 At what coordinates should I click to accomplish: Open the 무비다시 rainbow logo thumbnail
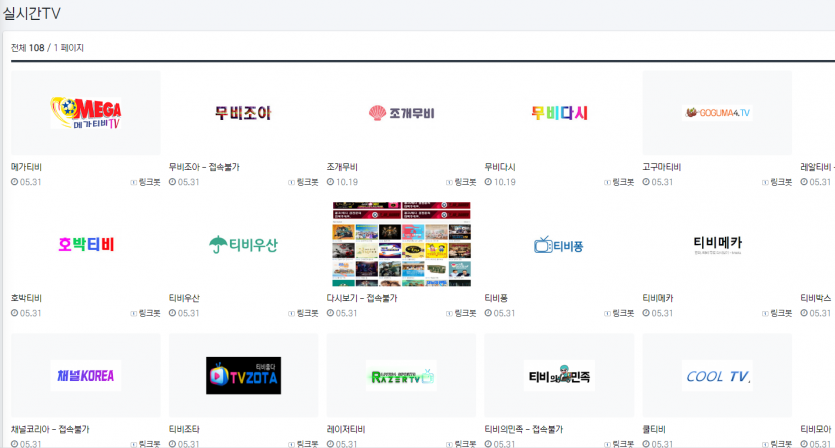[x=559, y=113]
